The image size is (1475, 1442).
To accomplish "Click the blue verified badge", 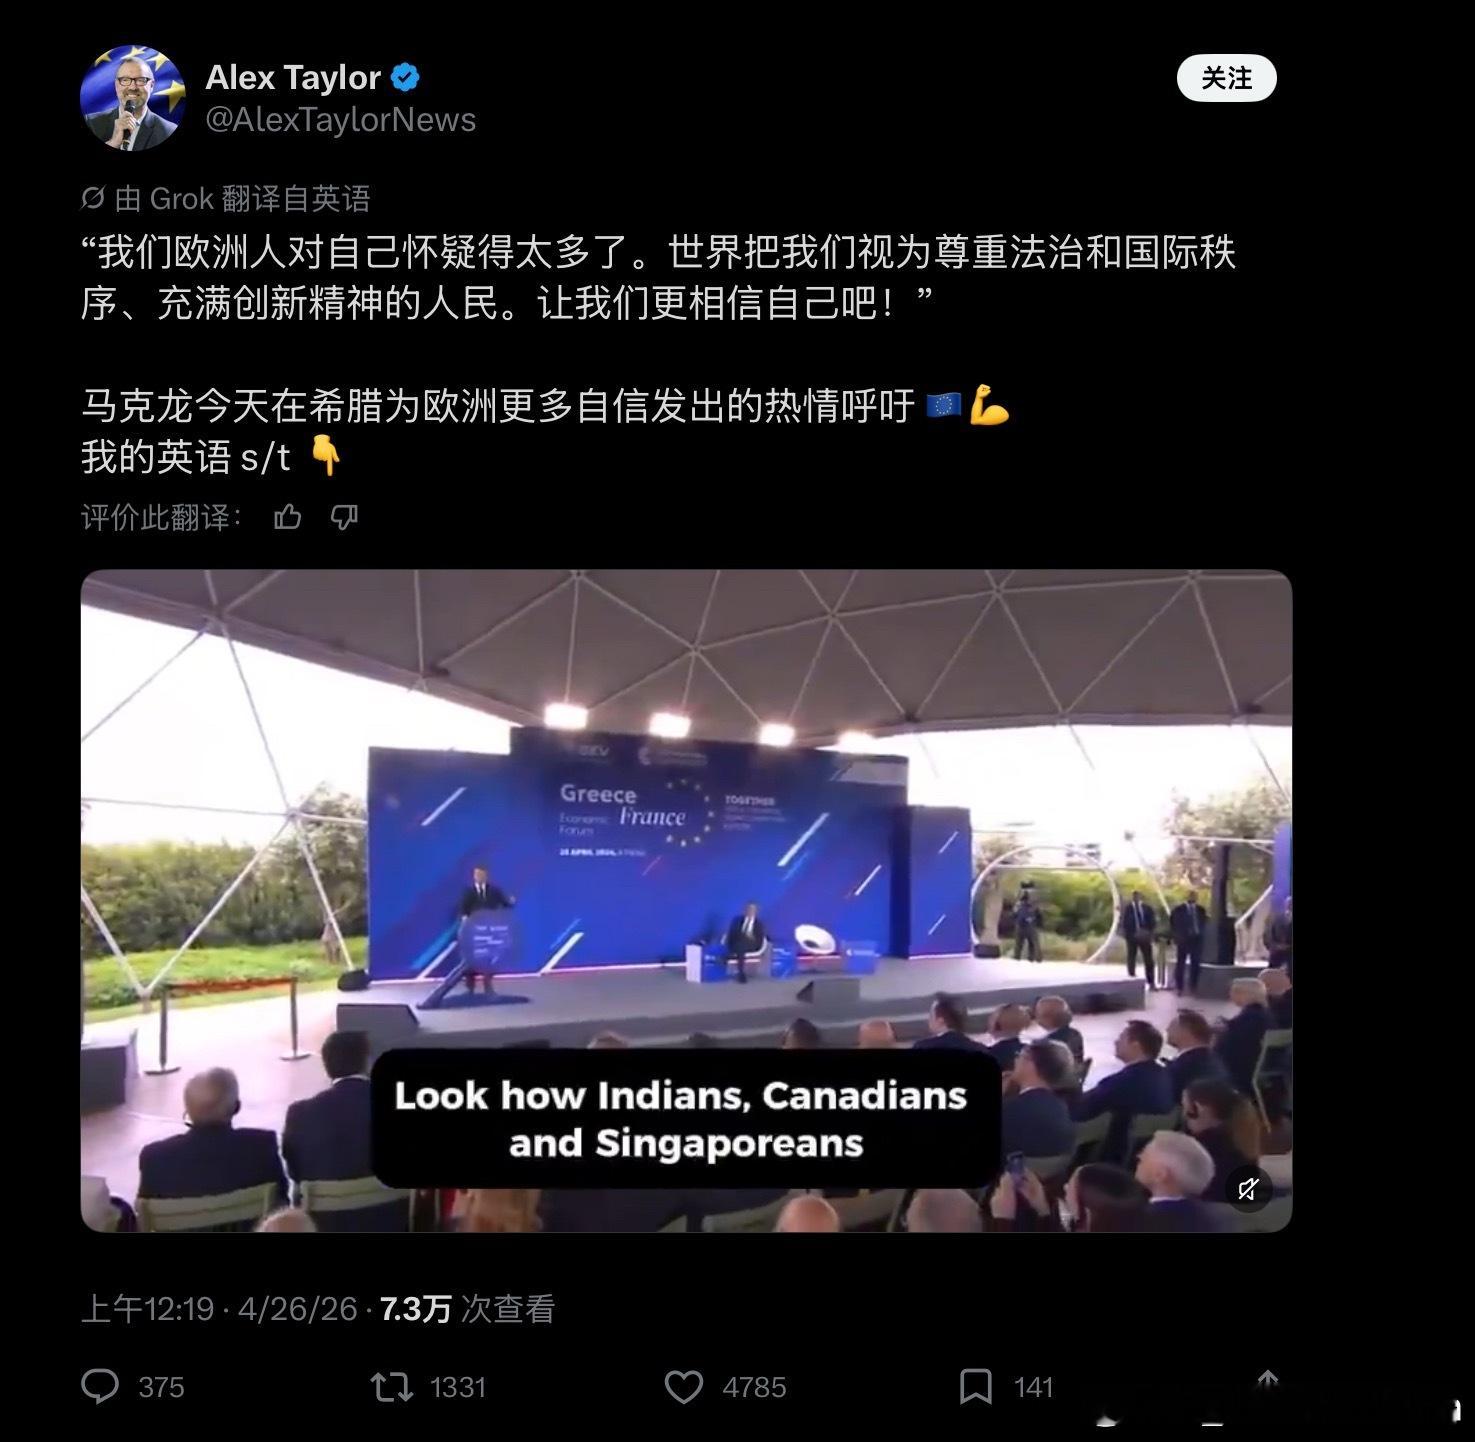I will click(405, 77).
